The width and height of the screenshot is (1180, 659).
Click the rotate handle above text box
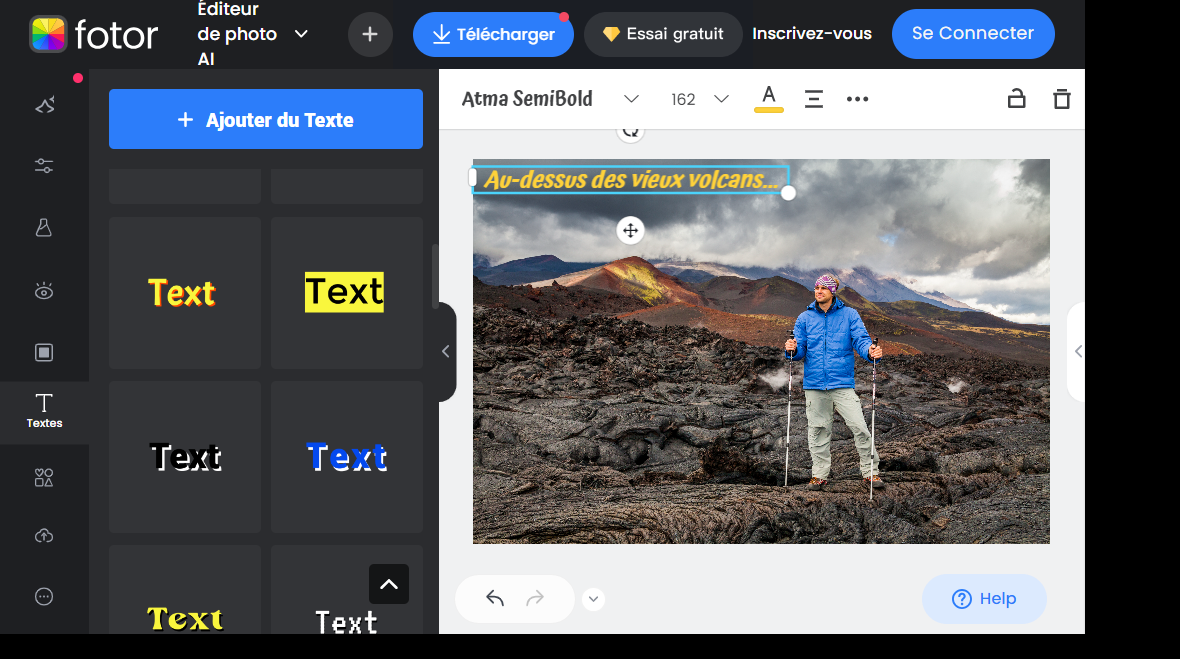click(x=631, y=132)
